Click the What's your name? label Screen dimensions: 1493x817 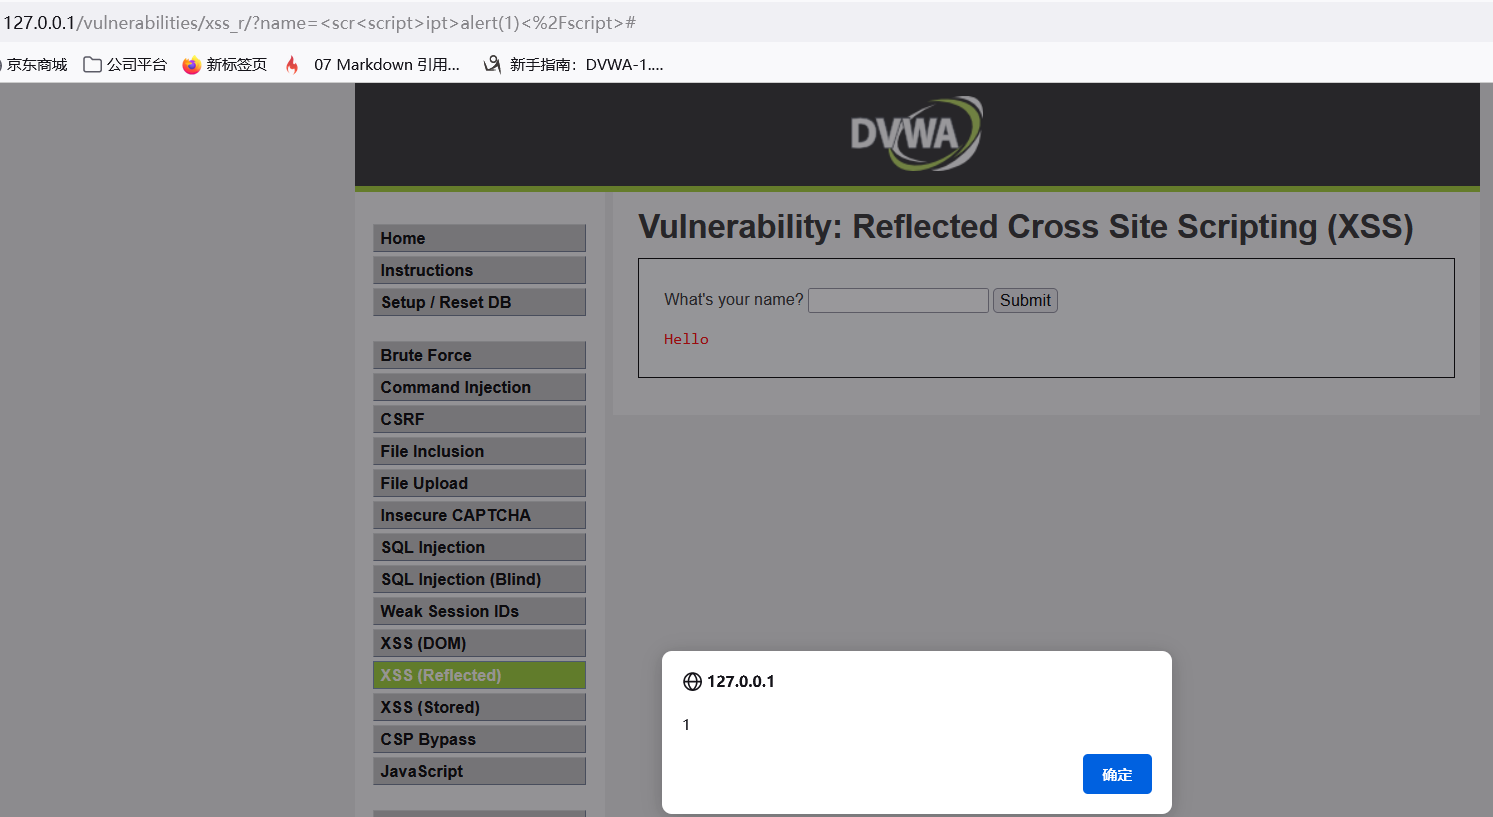point(734,300)
